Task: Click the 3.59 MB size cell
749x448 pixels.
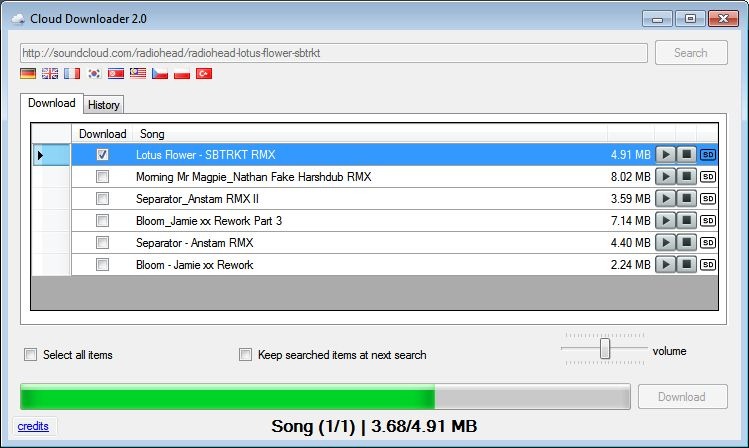Action: point(631,199)
